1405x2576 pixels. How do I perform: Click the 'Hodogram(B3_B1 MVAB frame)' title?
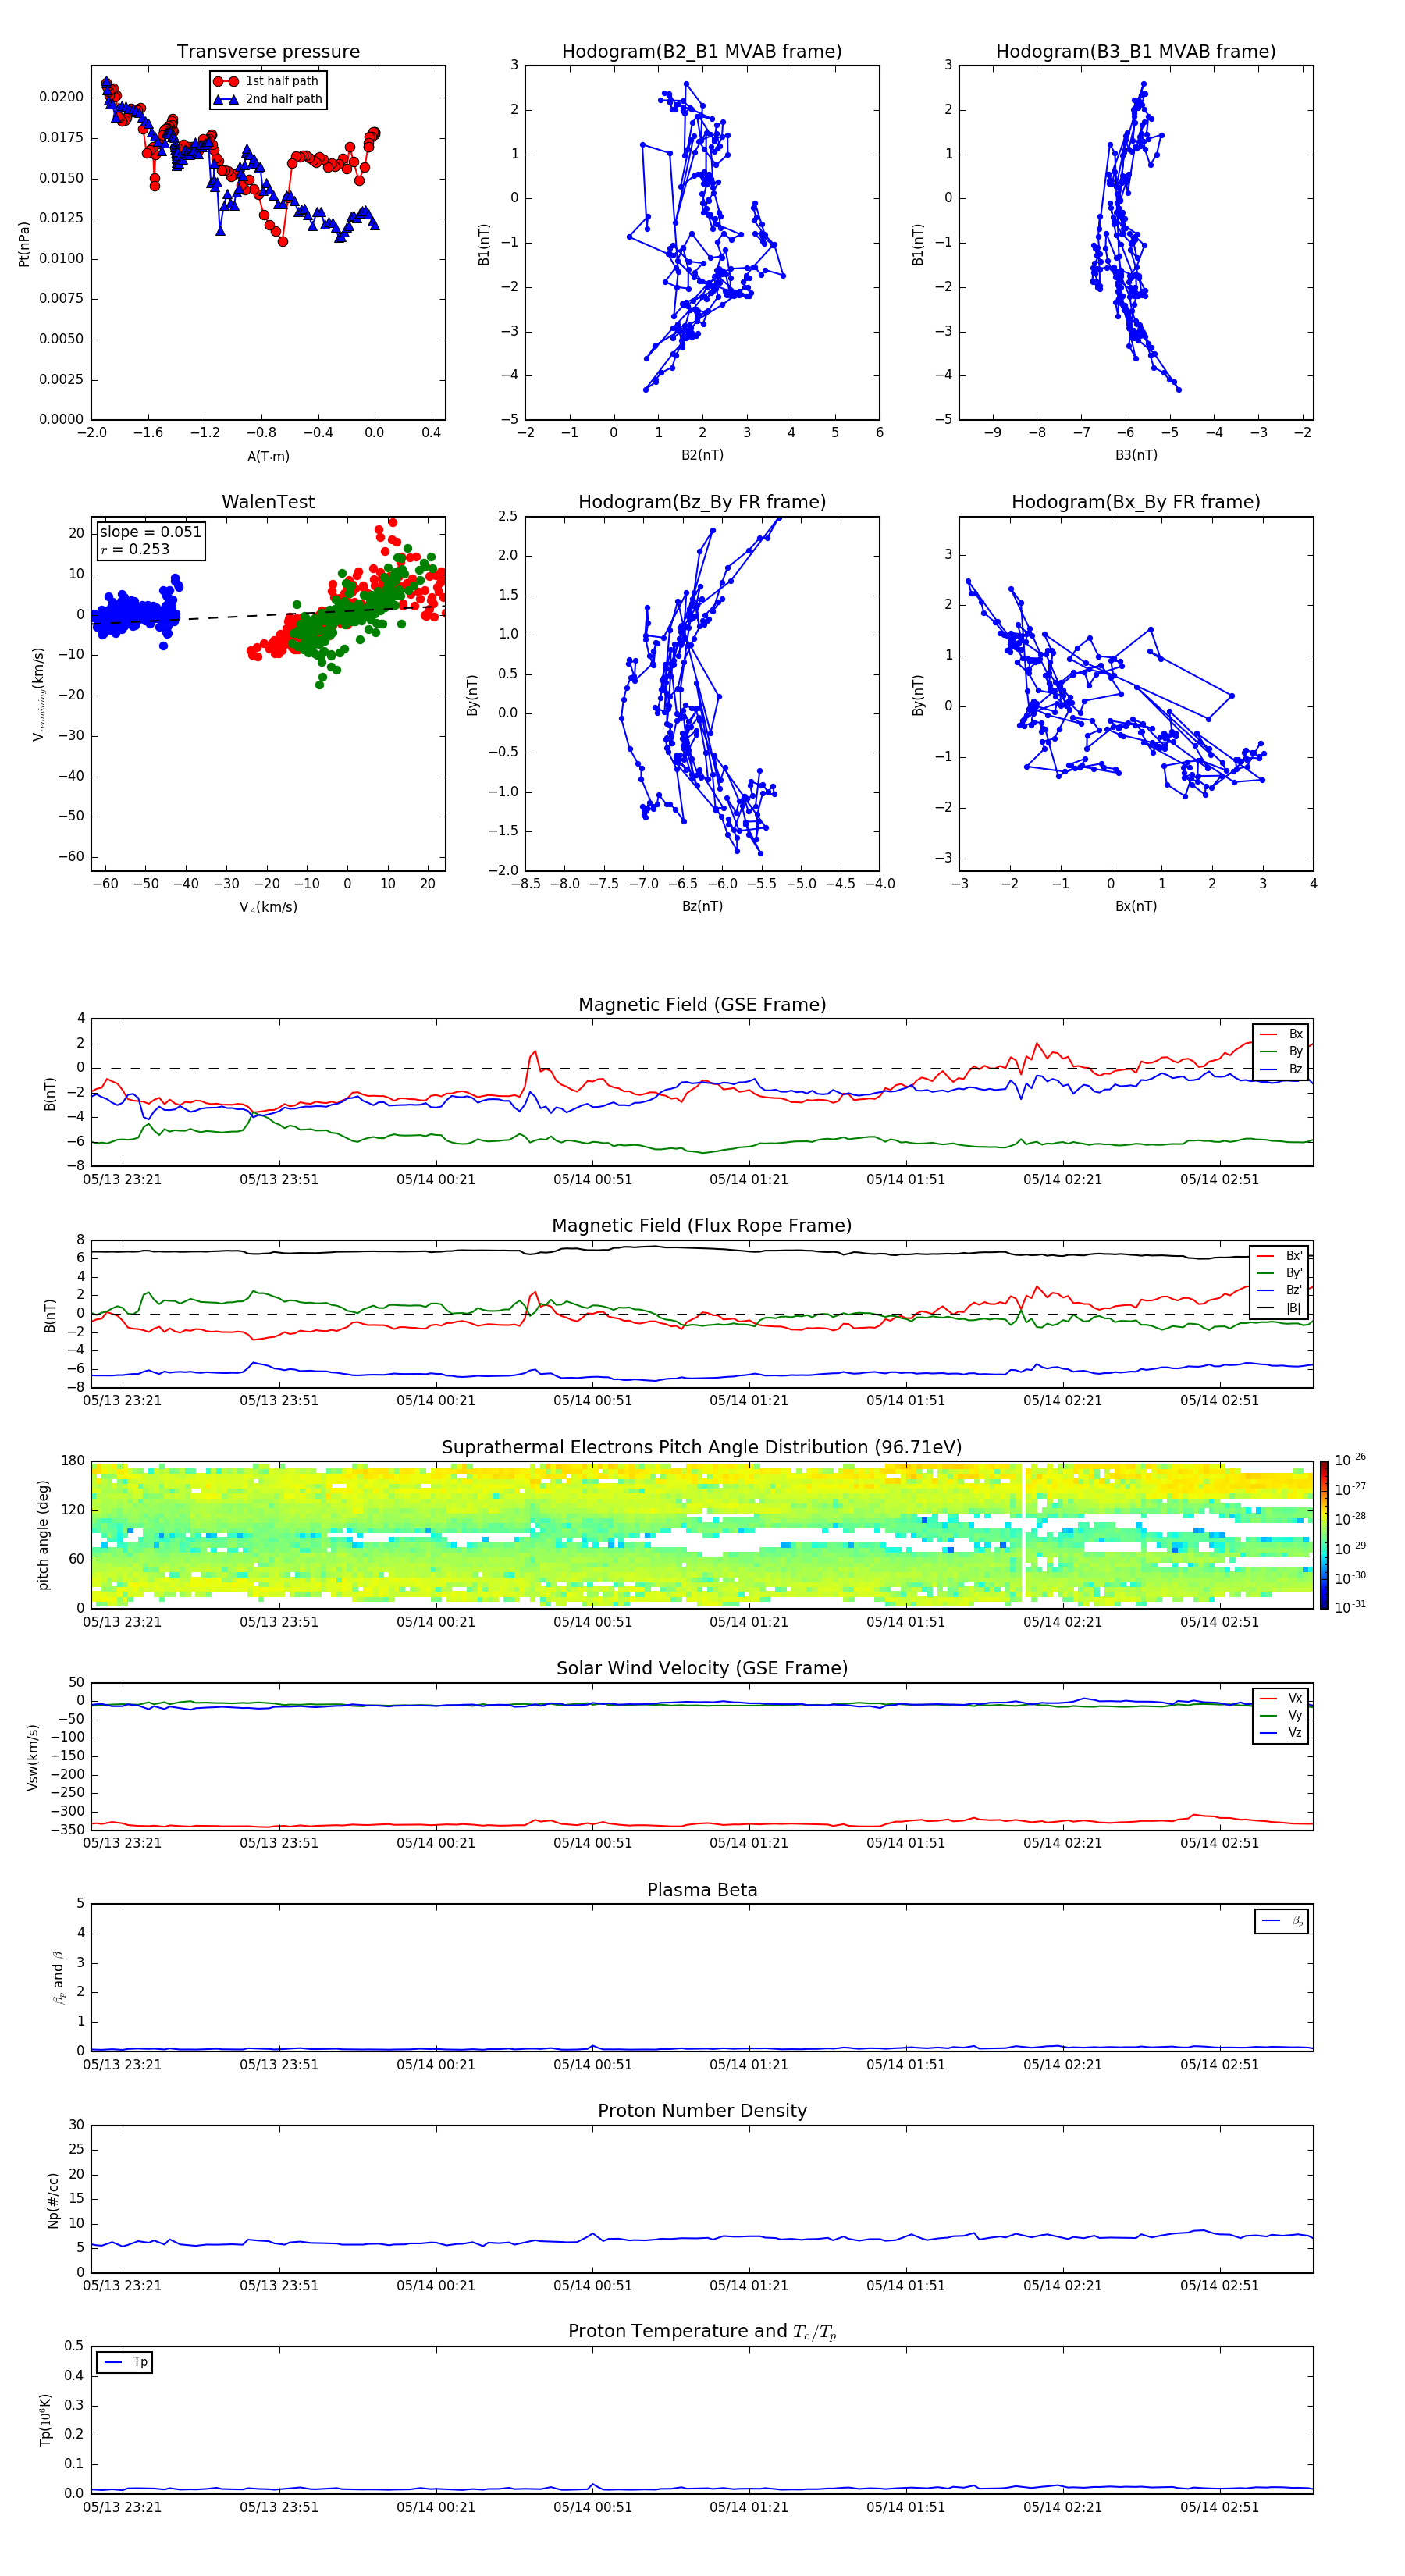click(1136, 51)
